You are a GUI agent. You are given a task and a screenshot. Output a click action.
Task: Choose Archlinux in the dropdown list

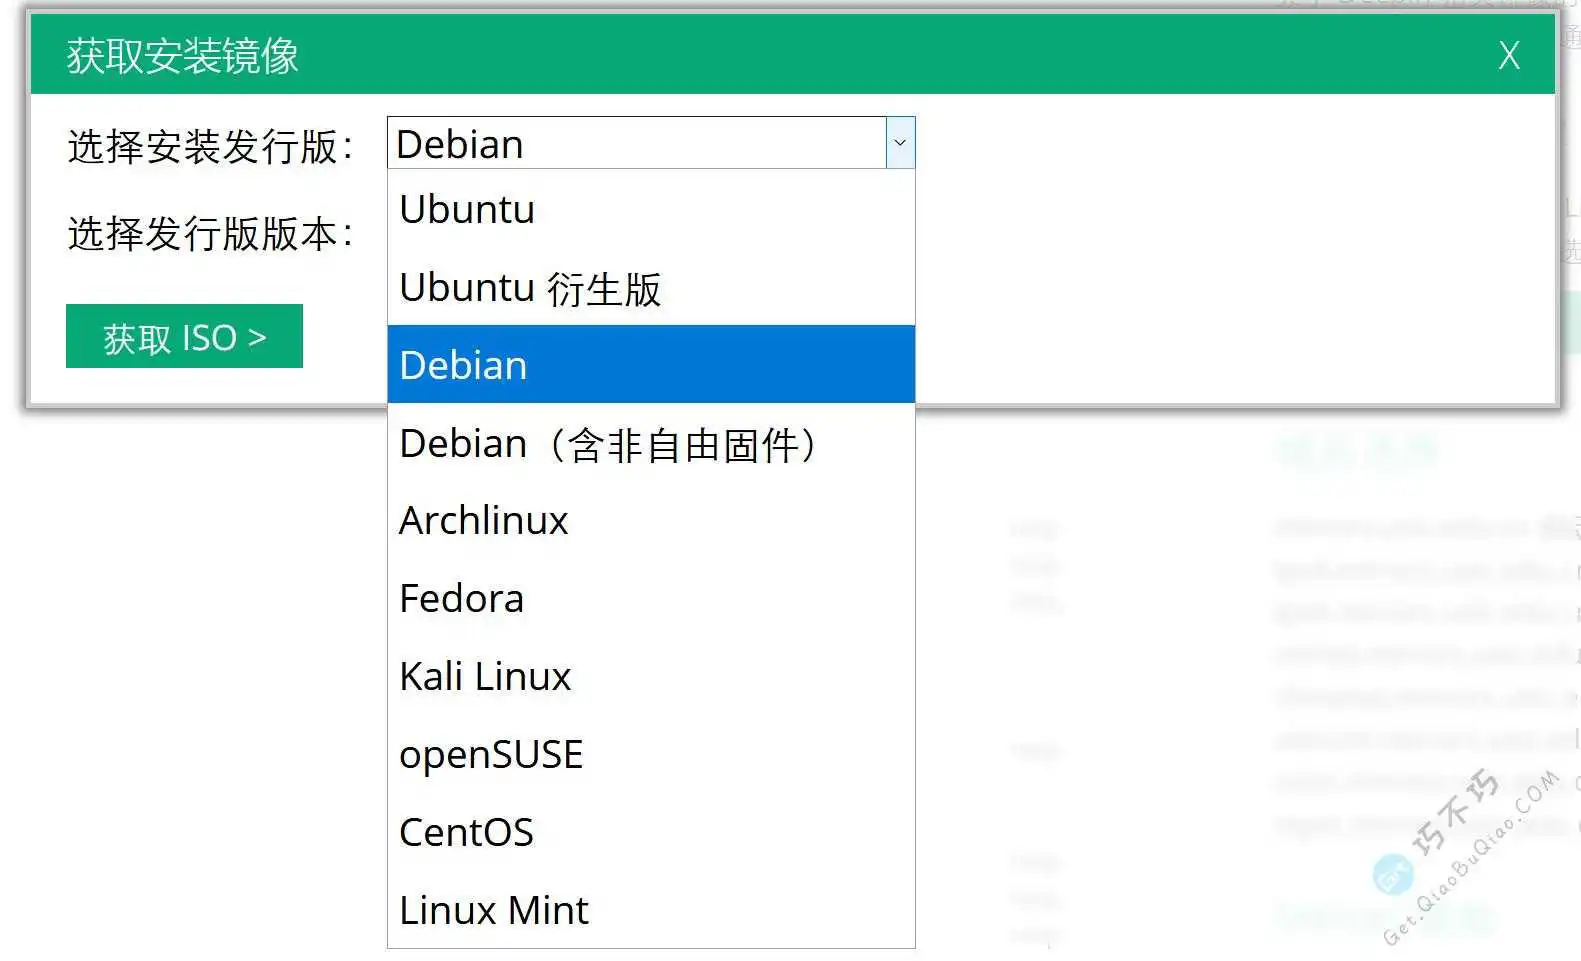coord(651,520)
